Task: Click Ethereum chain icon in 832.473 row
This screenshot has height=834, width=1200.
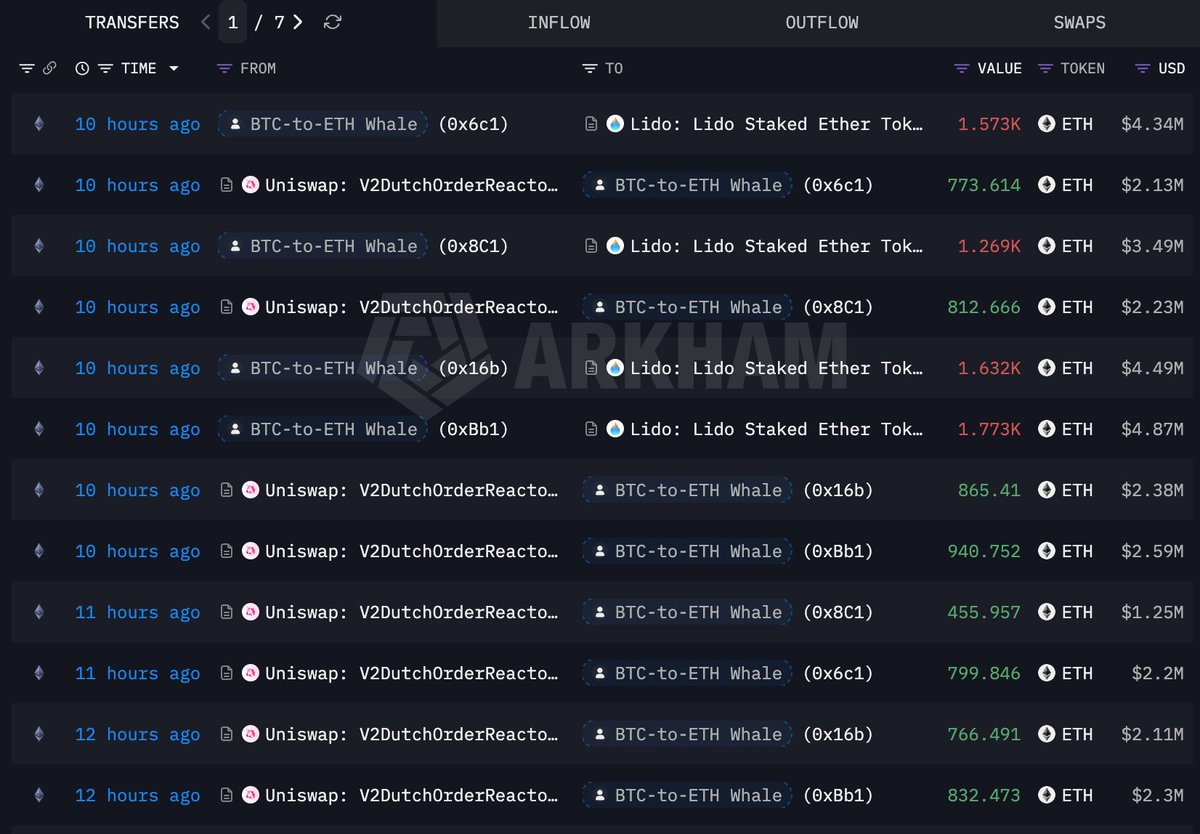Action: pos(39,795)
